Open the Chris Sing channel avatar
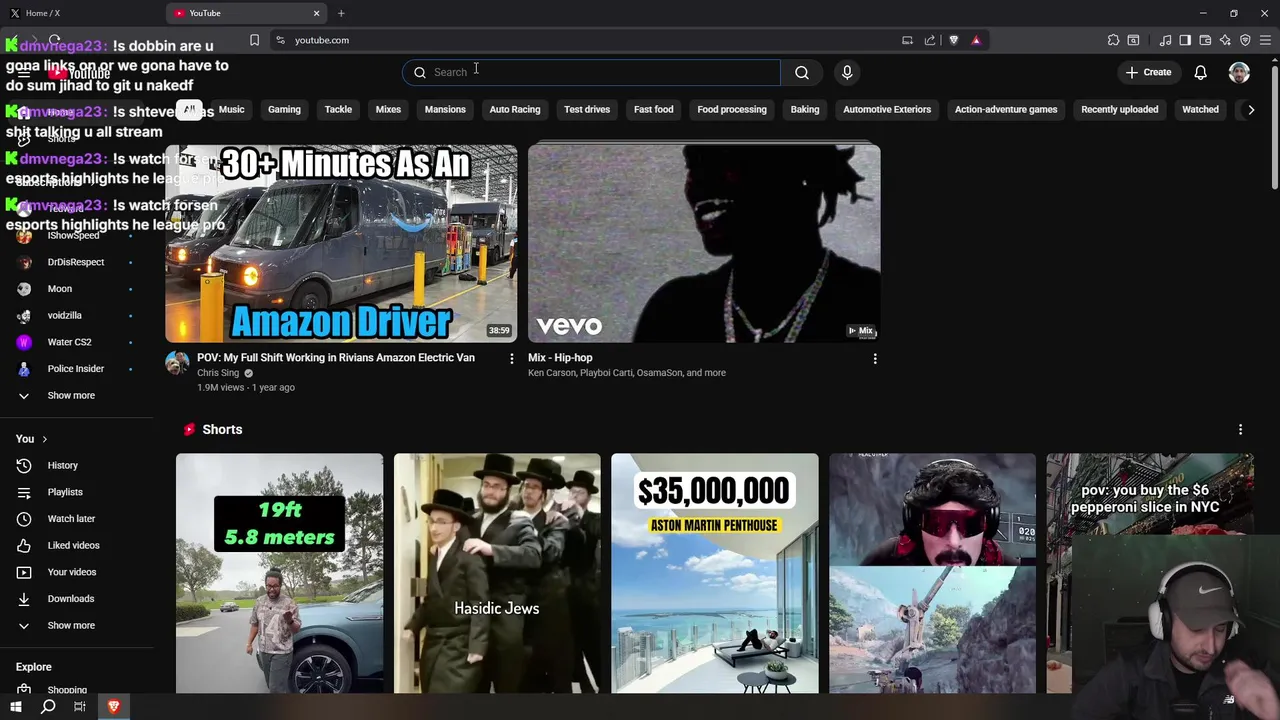Screen dimensions: 1280x720 pos(177,362)
